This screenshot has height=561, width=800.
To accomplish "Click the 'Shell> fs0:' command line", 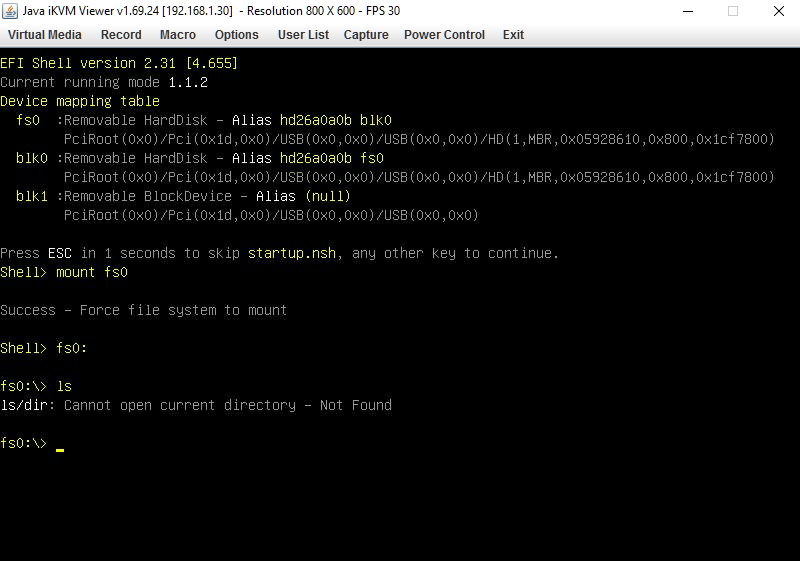I will click(44, 348).
